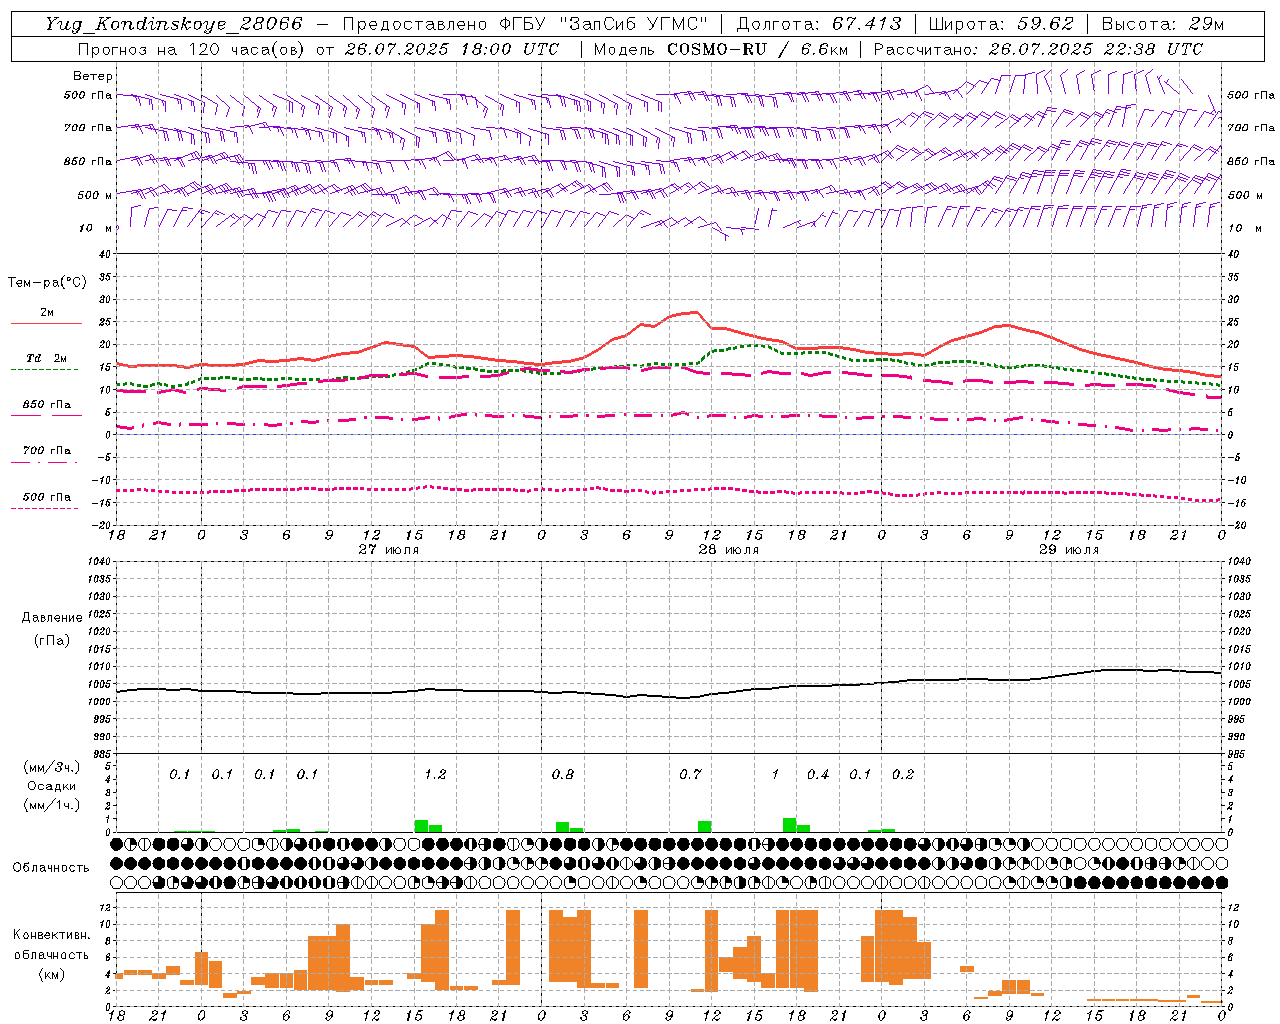Click the precipitation value "0.8"

click(x=563, y=774)
